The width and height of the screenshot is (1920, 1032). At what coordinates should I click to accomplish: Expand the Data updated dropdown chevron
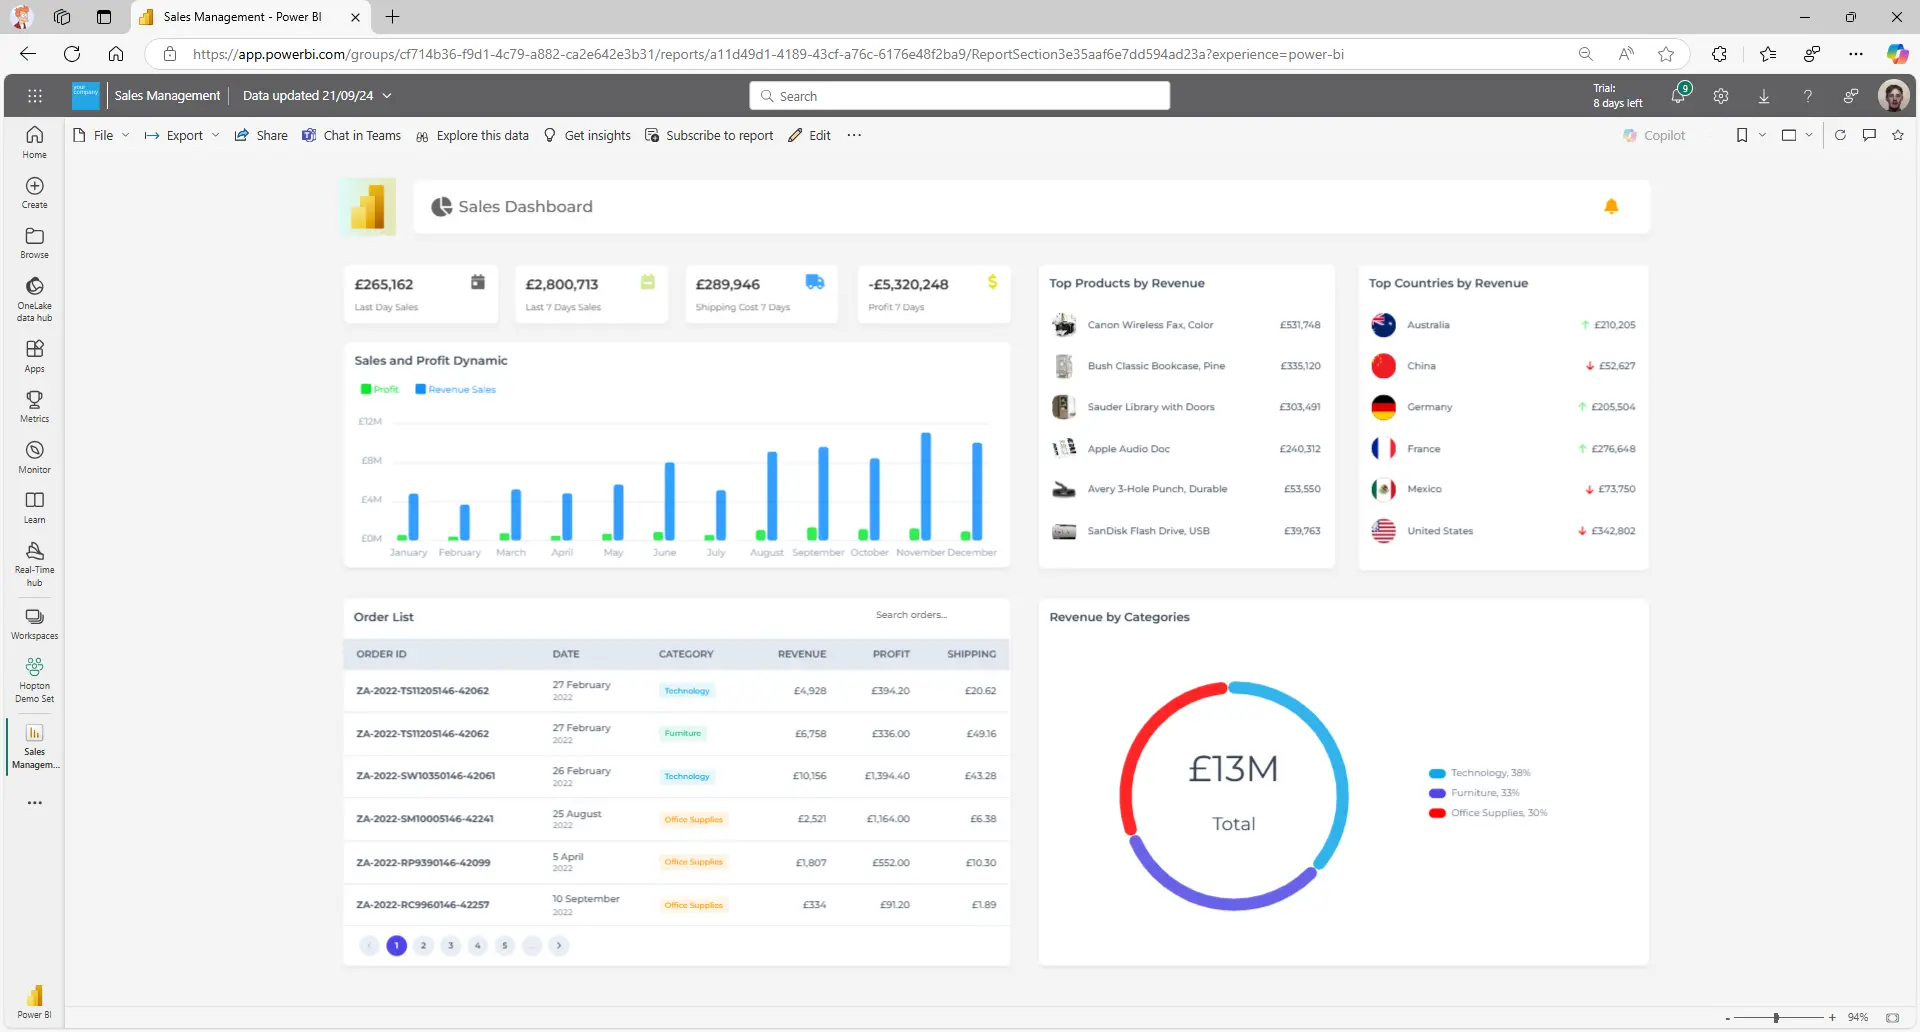coord(387,96)
